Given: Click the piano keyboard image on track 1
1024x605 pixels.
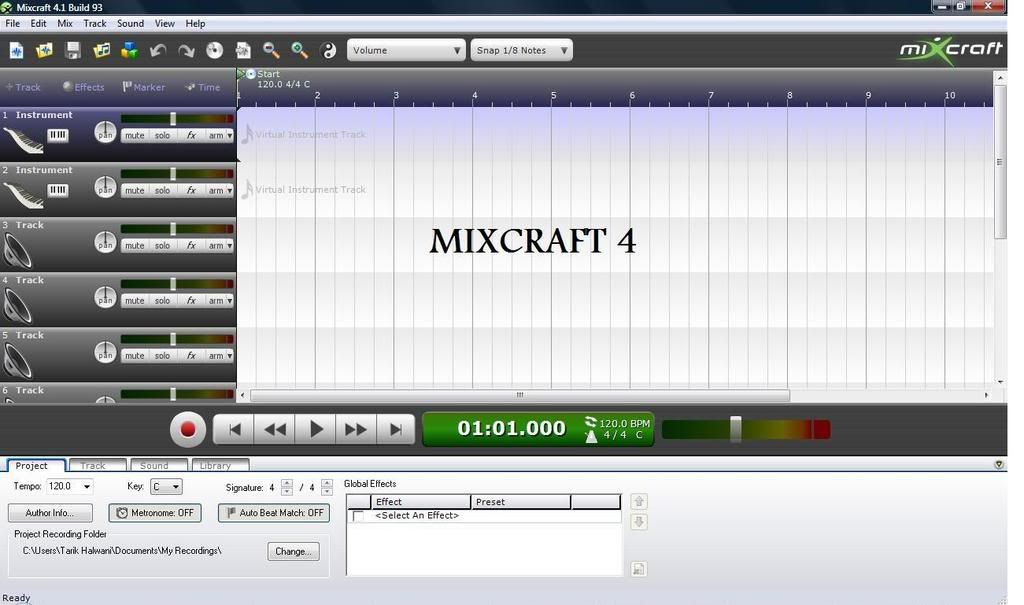Looking at the screenshot, I should coord(24,140).
